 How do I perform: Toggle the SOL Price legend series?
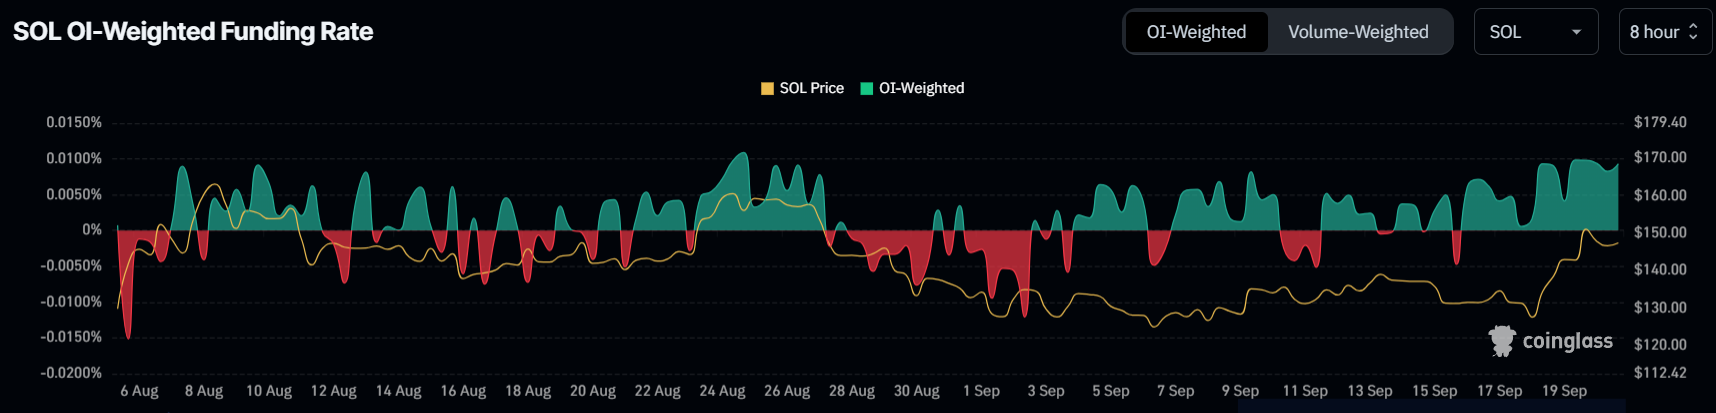pos(802,88)
